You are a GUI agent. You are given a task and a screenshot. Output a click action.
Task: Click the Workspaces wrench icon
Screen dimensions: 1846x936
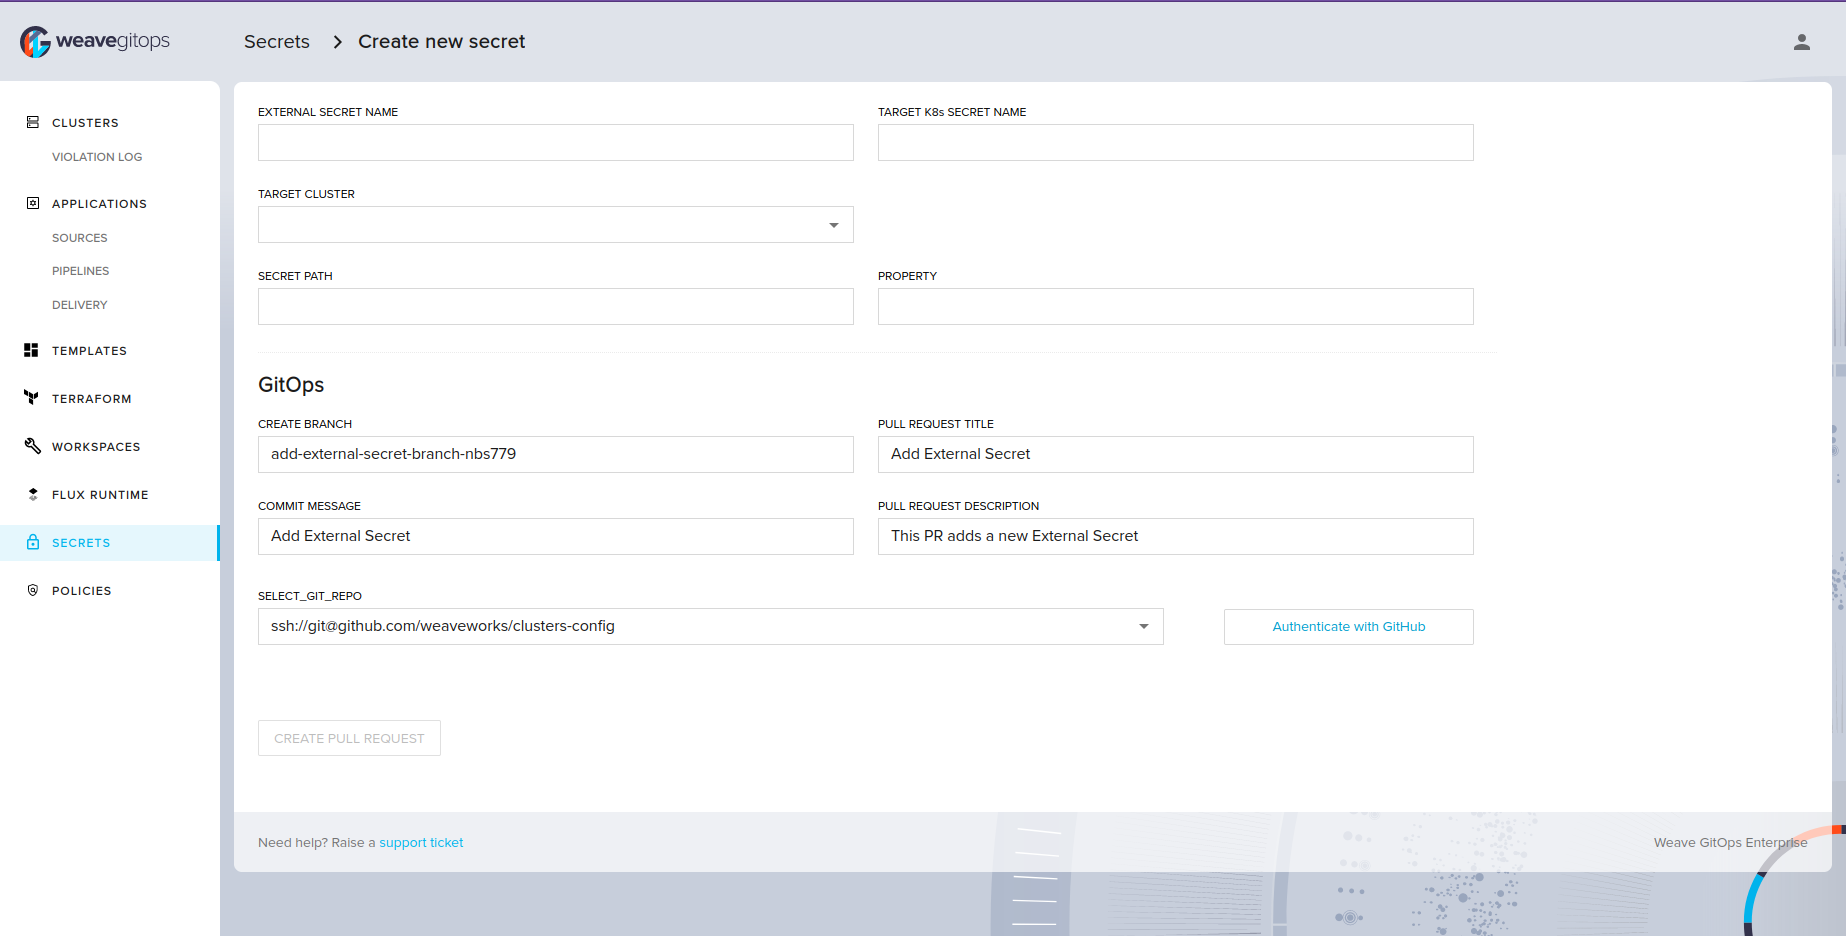pos(33,446)
